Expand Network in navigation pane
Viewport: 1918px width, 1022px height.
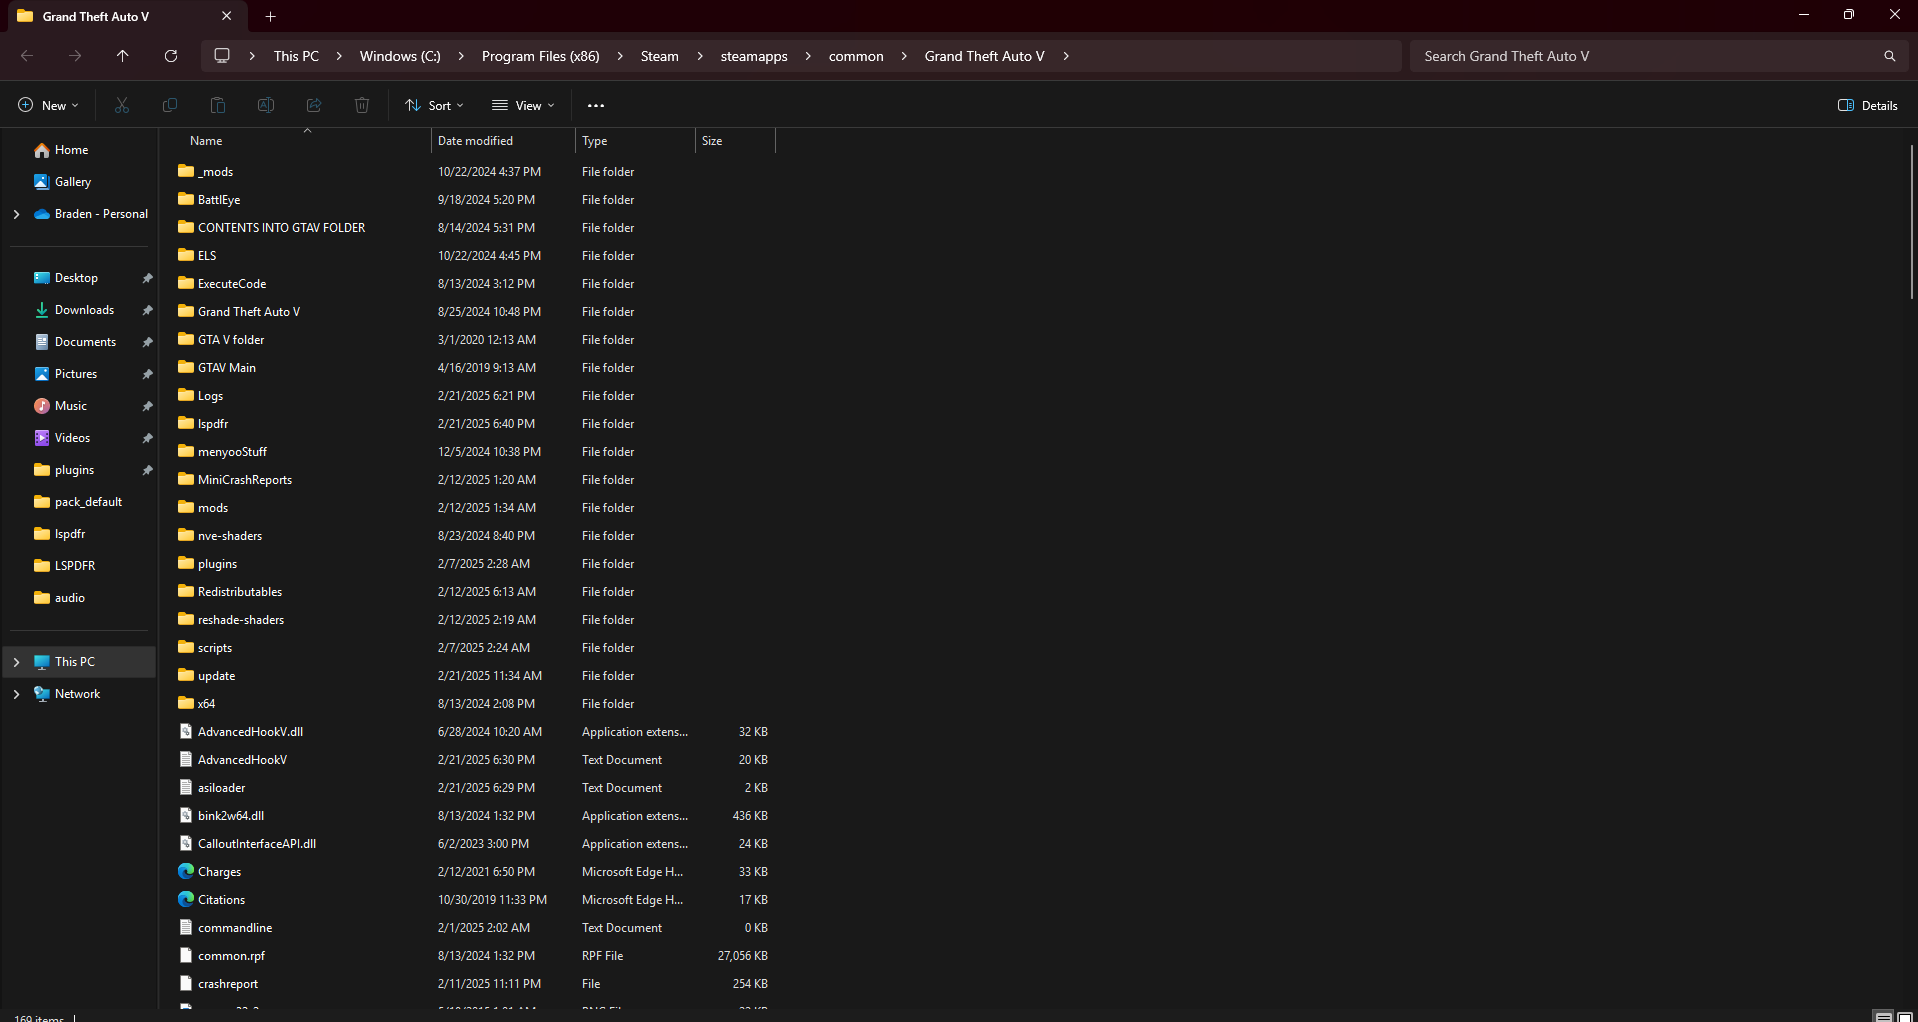click(16, 694)
